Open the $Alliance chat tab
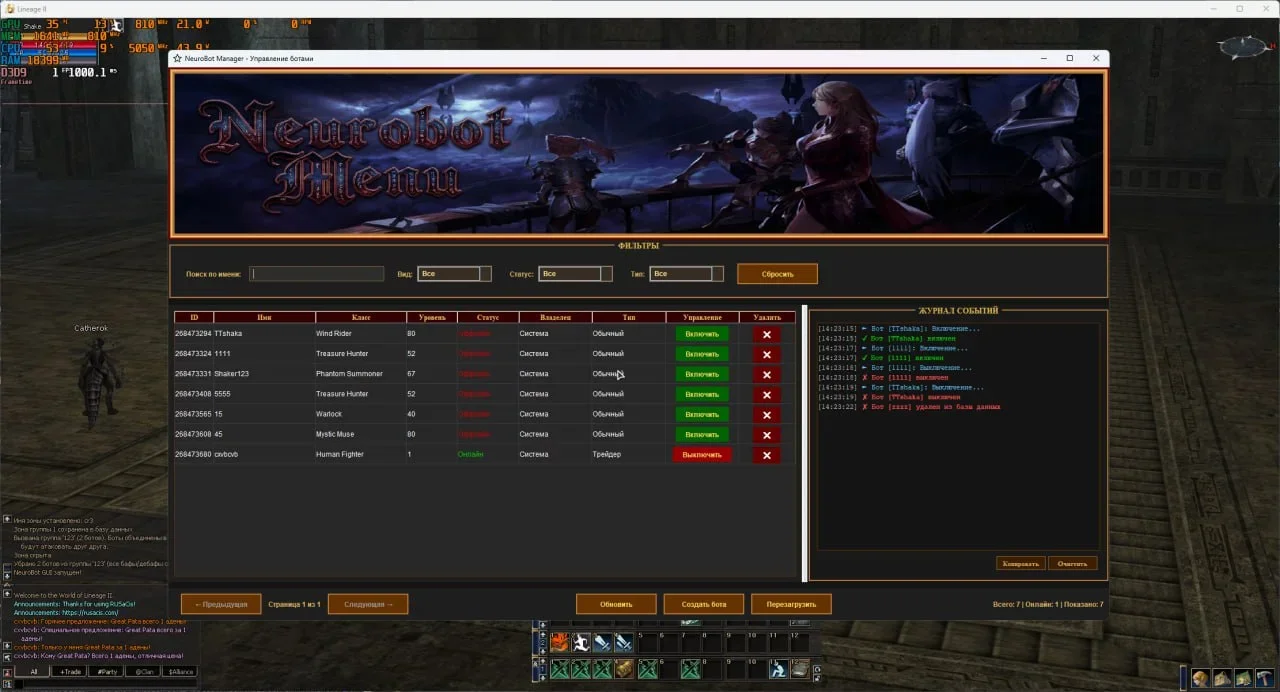The image size is (1280, 692). [181, 672]
